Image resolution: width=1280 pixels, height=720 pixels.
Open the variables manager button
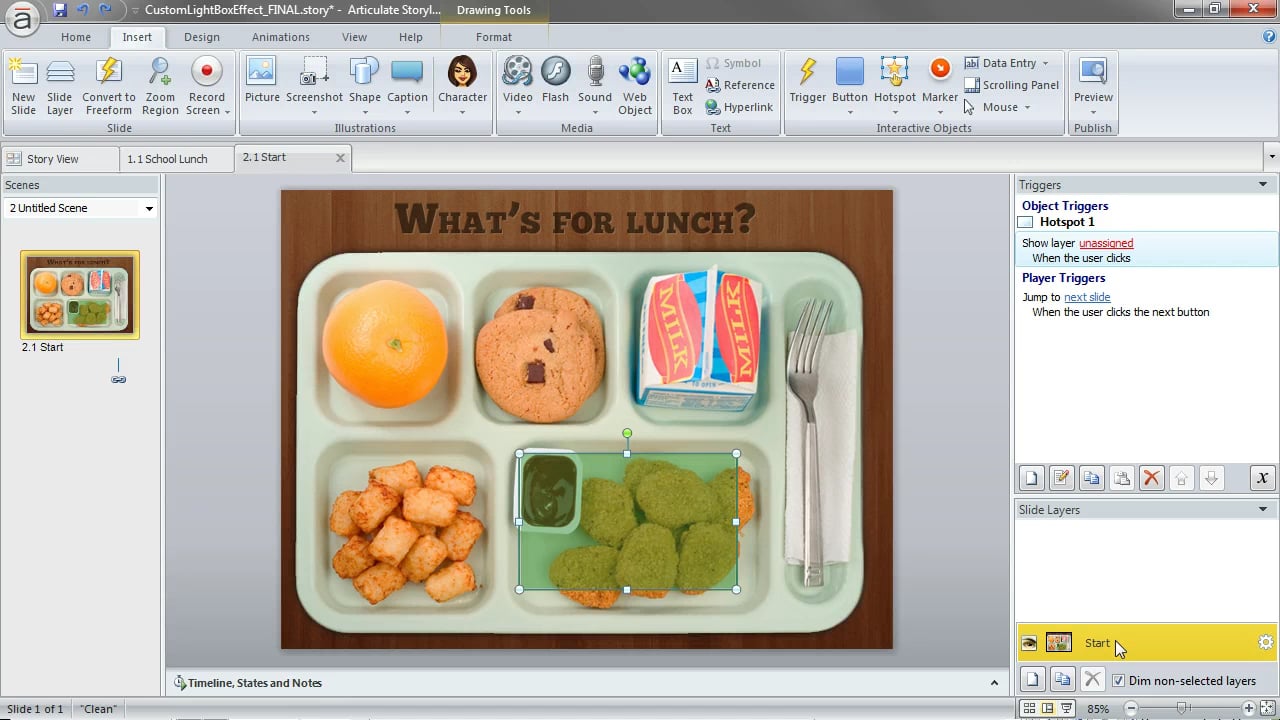click(1262, 478)
